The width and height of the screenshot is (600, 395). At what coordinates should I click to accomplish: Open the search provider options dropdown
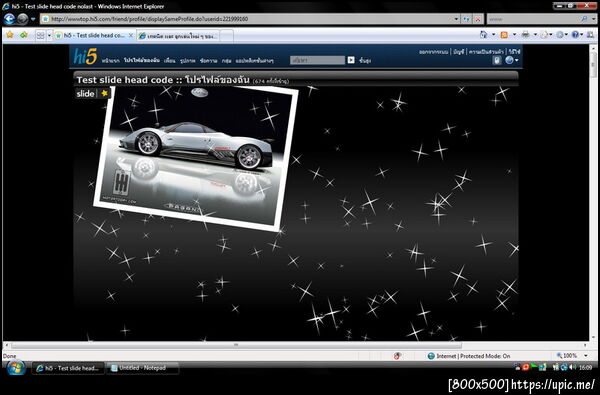point(593,19)
